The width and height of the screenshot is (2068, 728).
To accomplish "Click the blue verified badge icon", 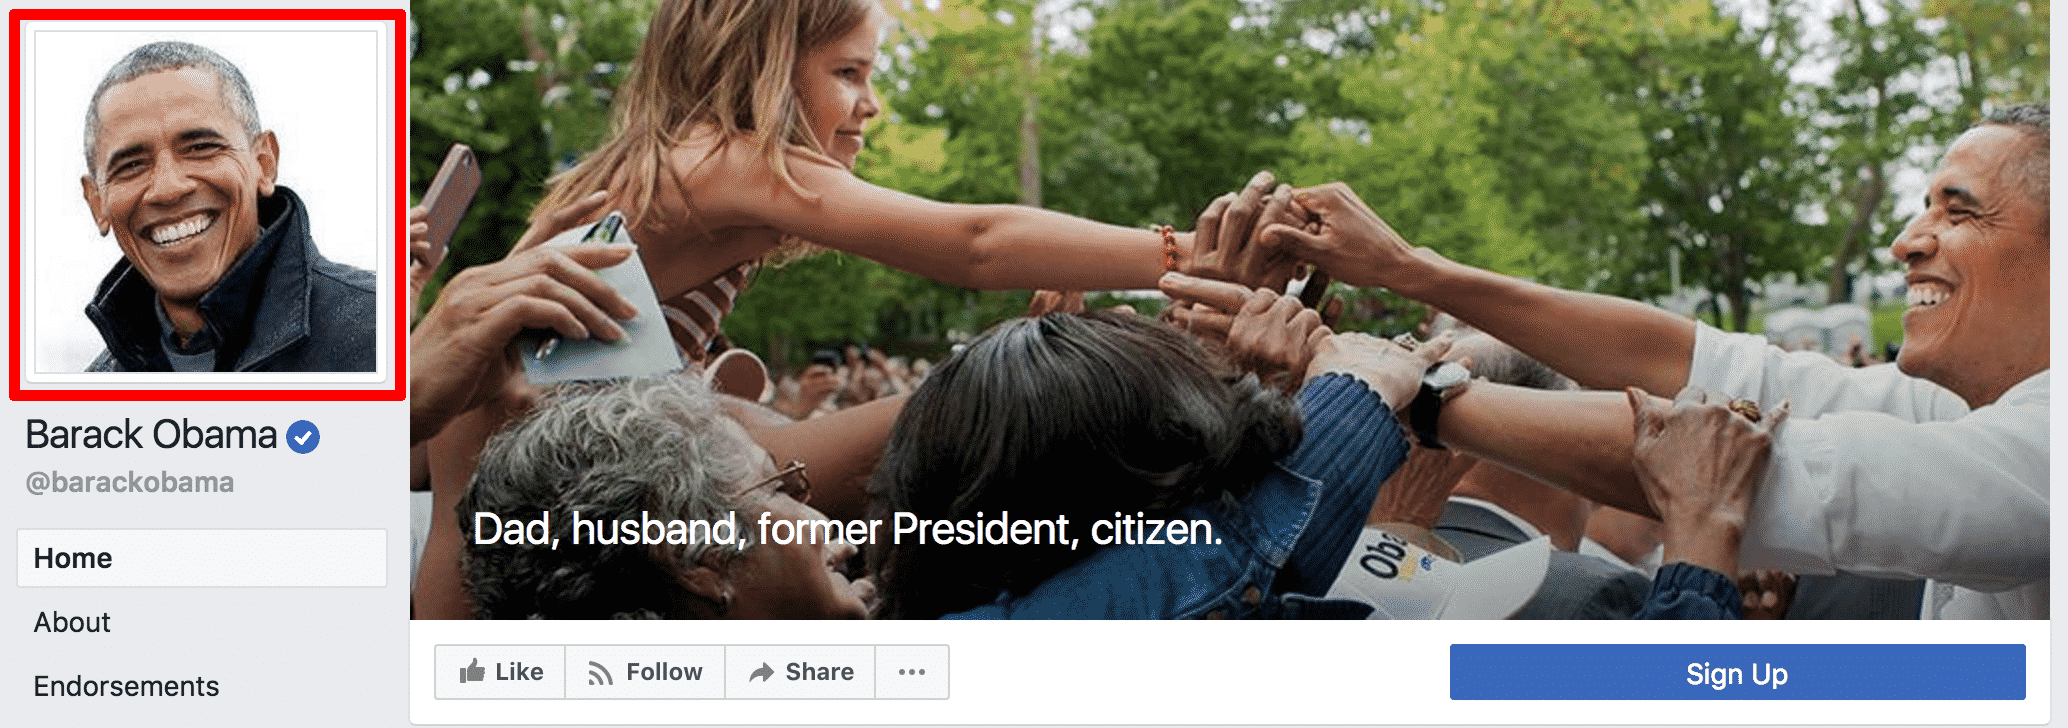I will [303, 437].
